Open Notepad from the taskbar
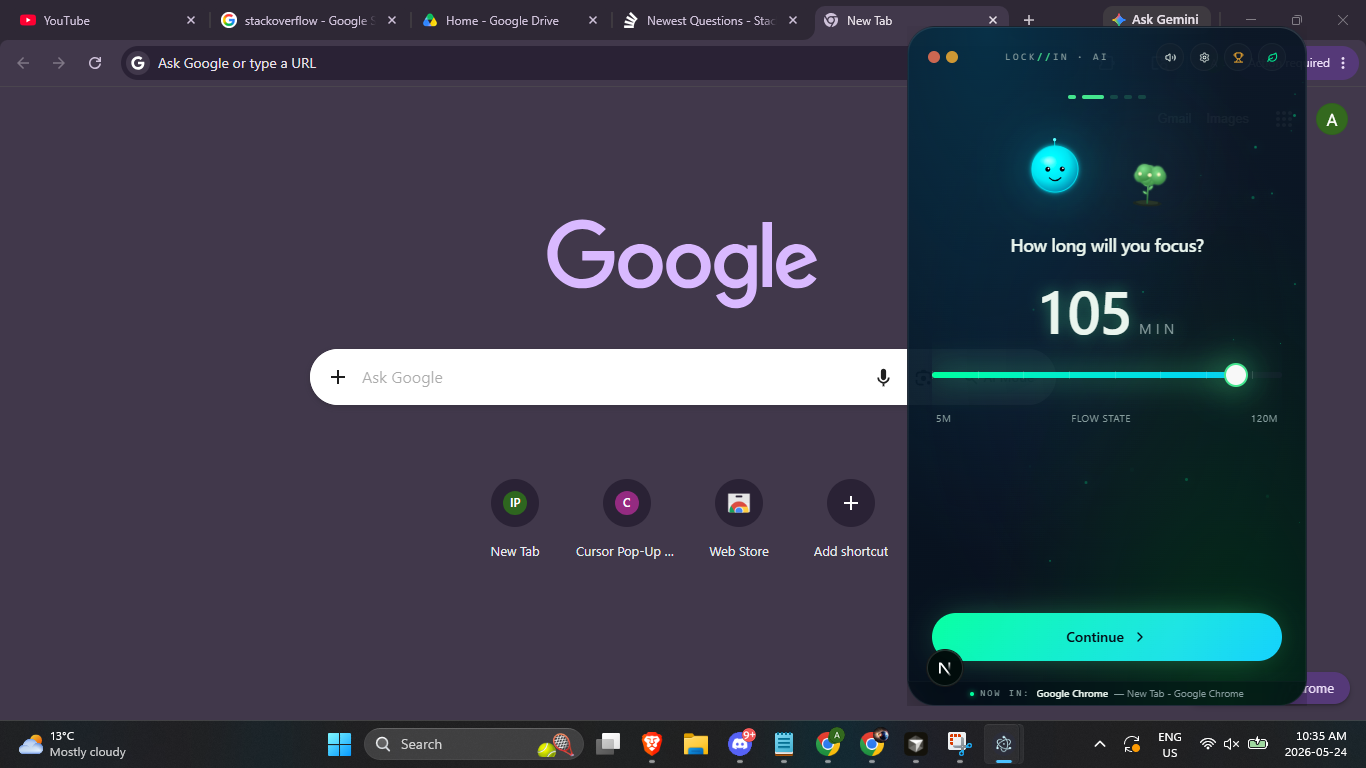Screen dimensions: 1366x768 (784, 744)
